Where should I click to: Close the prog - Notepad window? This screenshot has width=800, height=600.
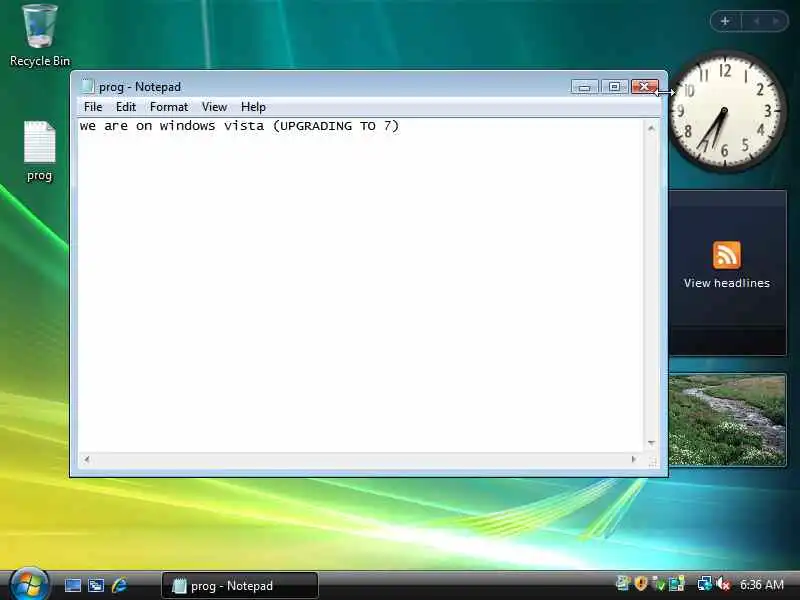tap(644, 87)
